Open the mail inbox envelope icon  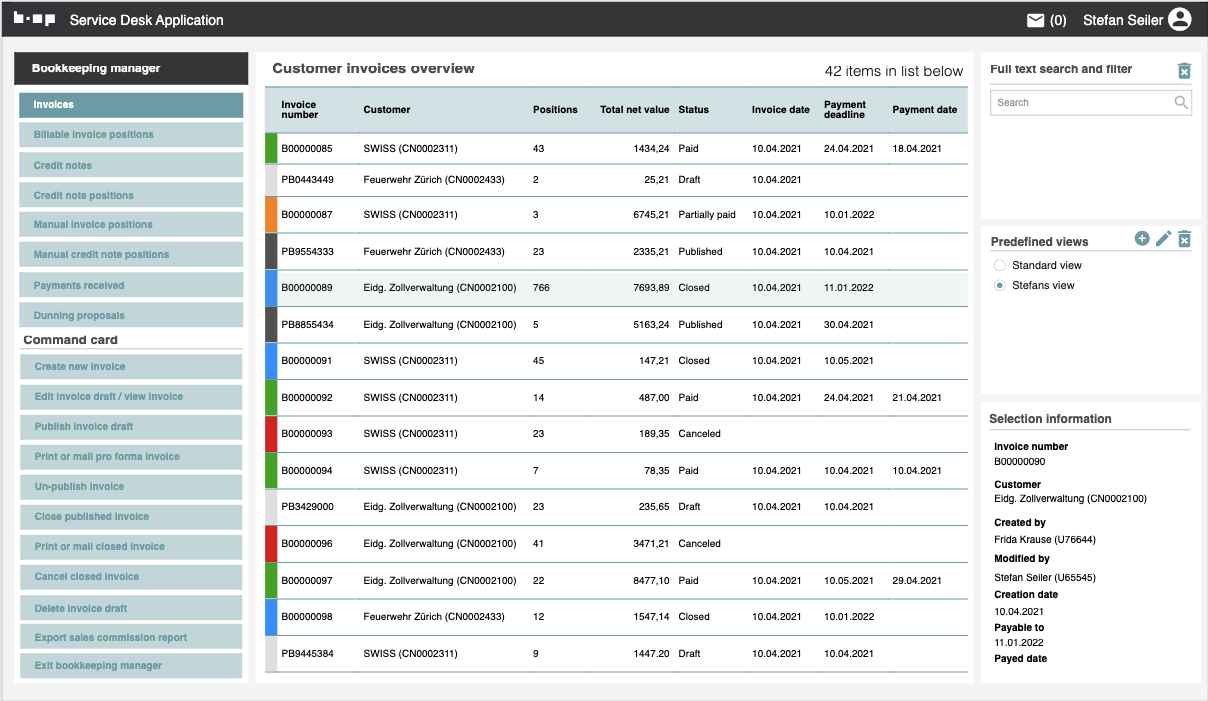pyautogui.click(x=1036, y=20)
